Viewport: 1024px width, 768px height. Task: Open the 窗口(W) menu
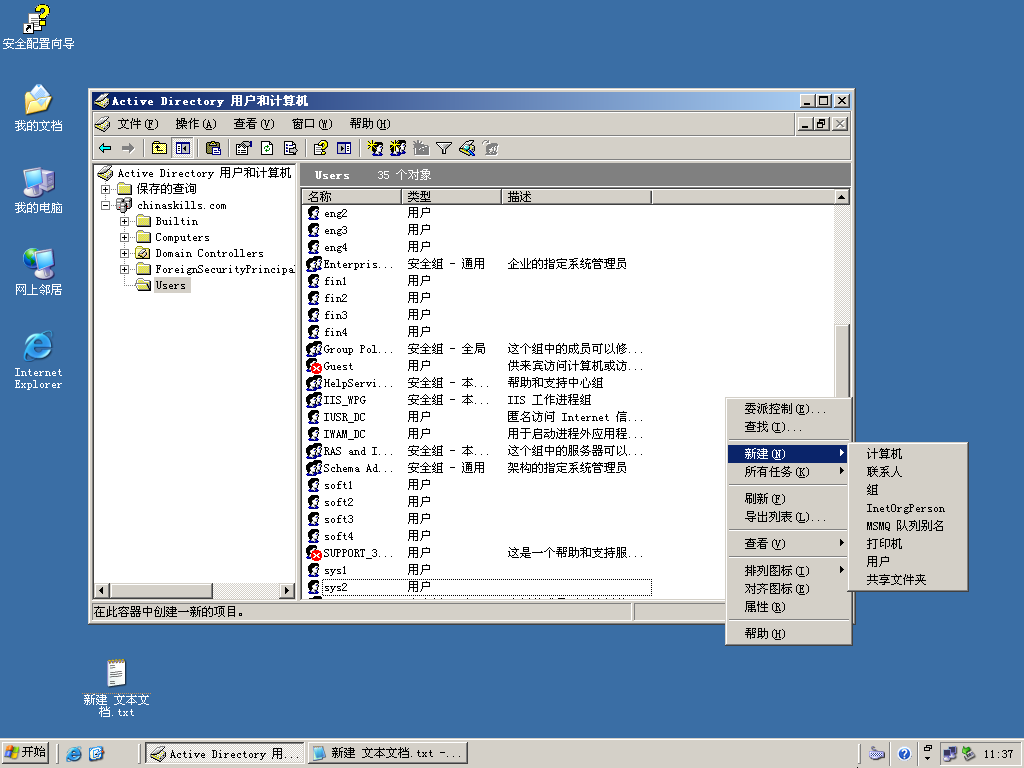pyautogui.click(x=312, y=124)
